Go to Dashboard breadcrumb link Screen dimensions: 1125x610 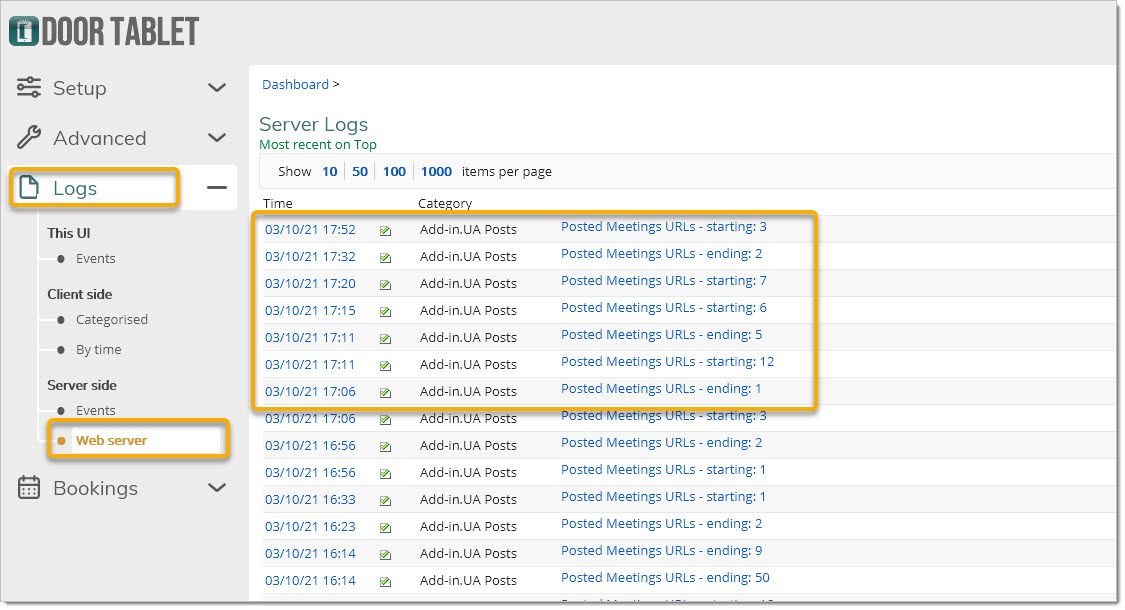click(295, 85)
